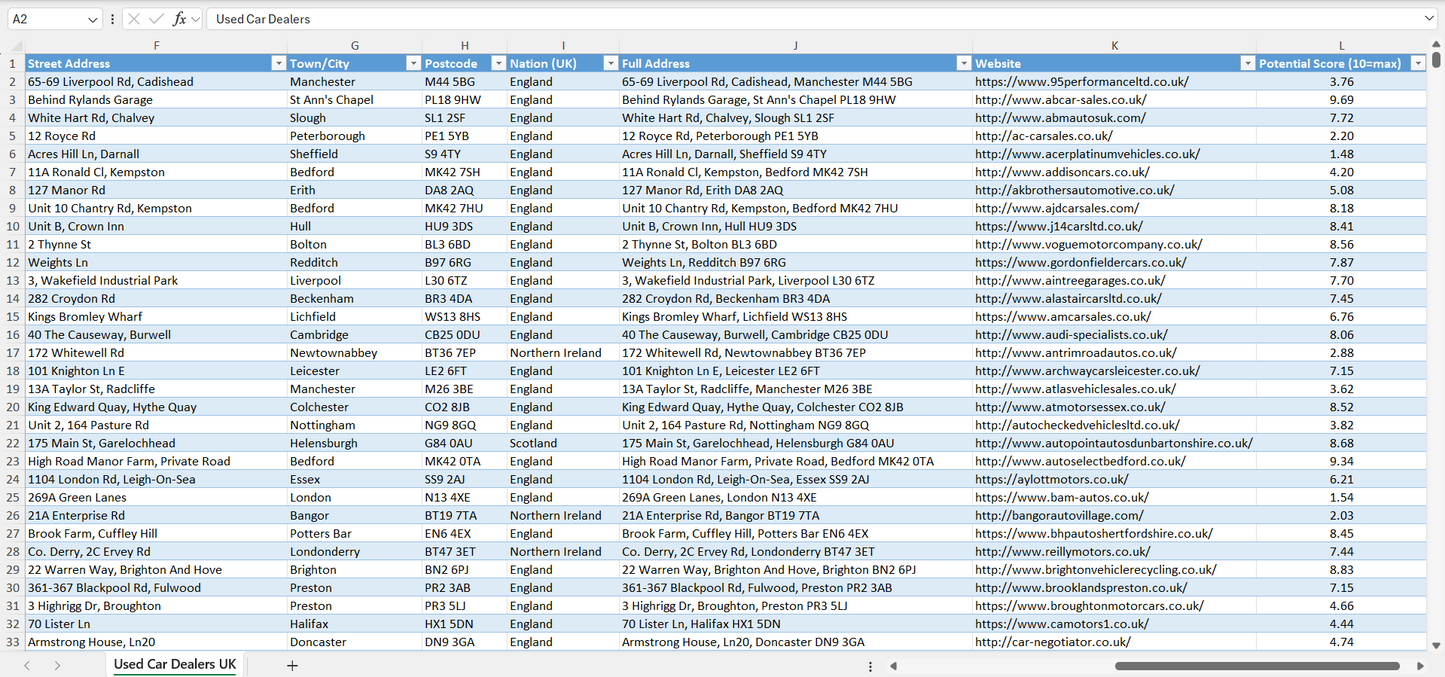Viewport: 1445px width, 677px height.
Task: Select column J header
Action: pyautogui.click(x=795, y=45)
